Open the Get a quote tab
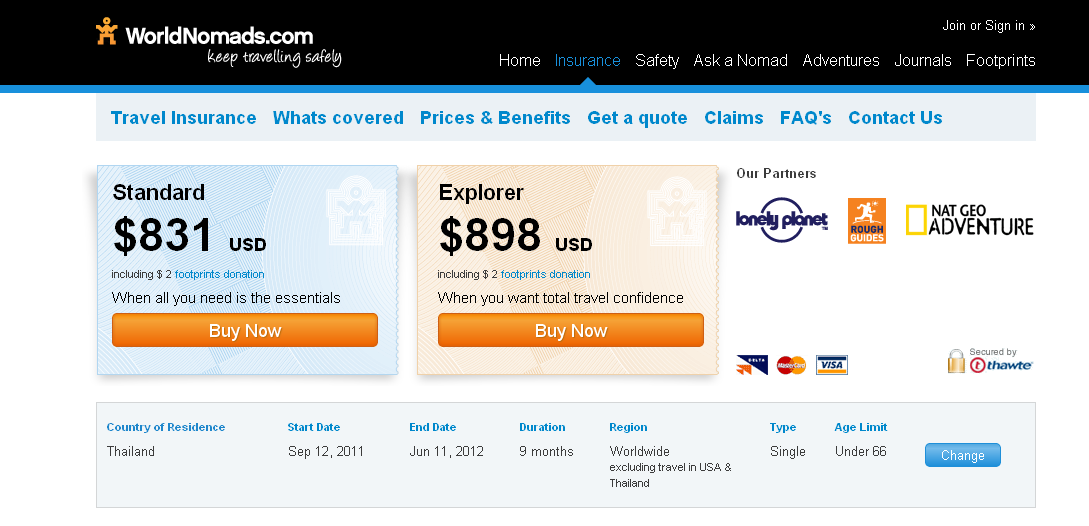1089x526 pixels. (637, 118)
